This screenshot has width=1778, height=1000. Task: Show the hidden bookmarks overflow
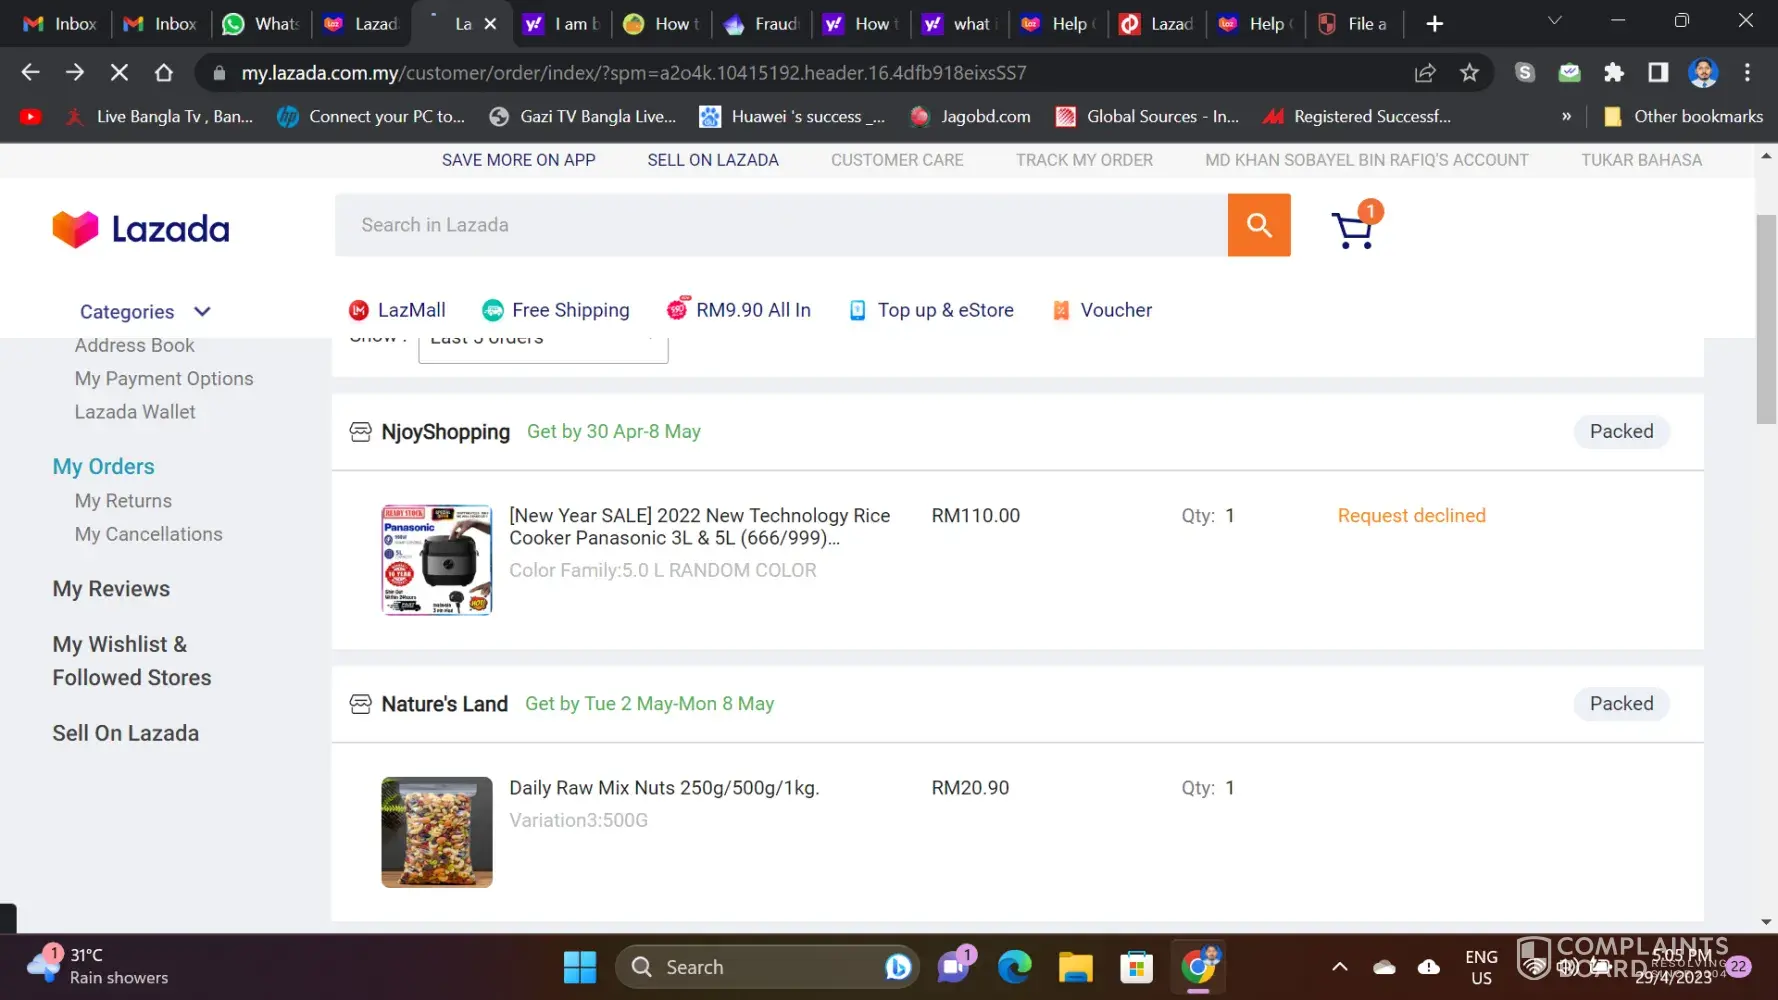[1566, 117]
